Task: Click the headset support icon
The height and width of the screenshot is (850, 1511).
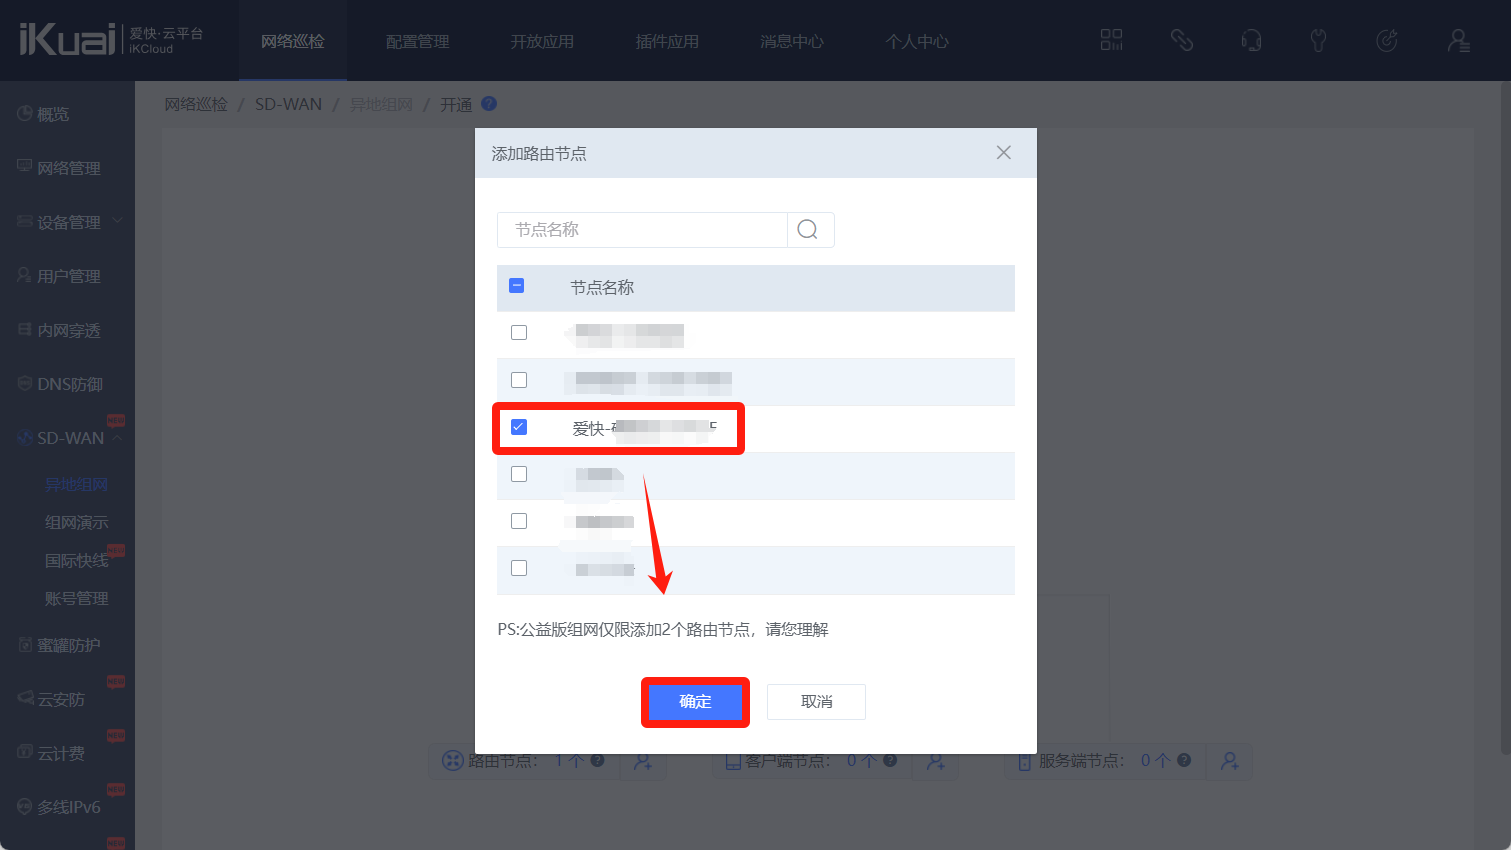Action: click(1250, 40)
